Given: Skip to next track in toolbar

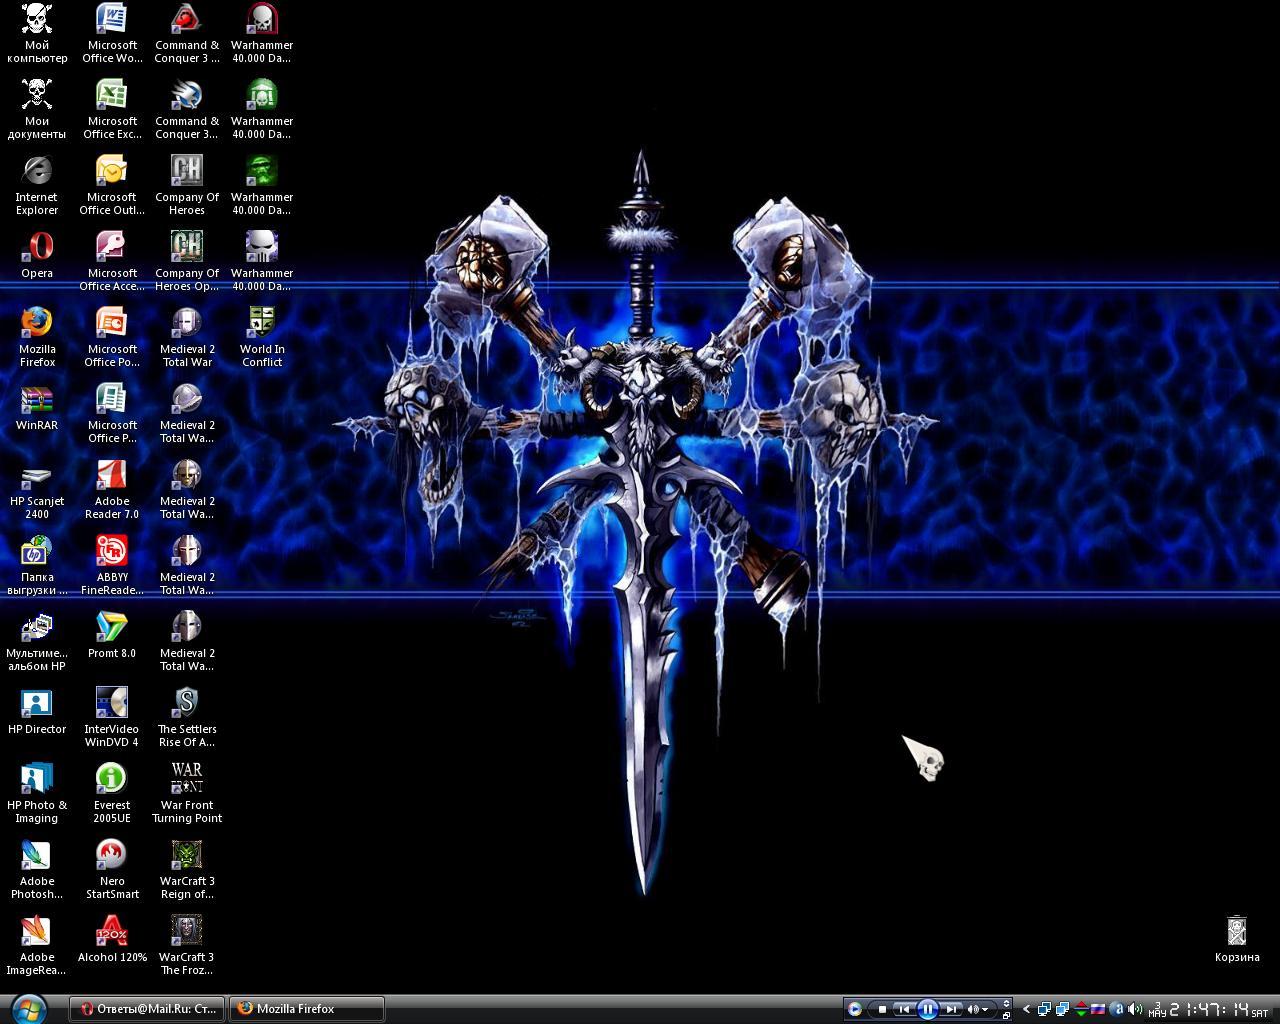Looking at the screenshot, I should (x=951, y=1009).
